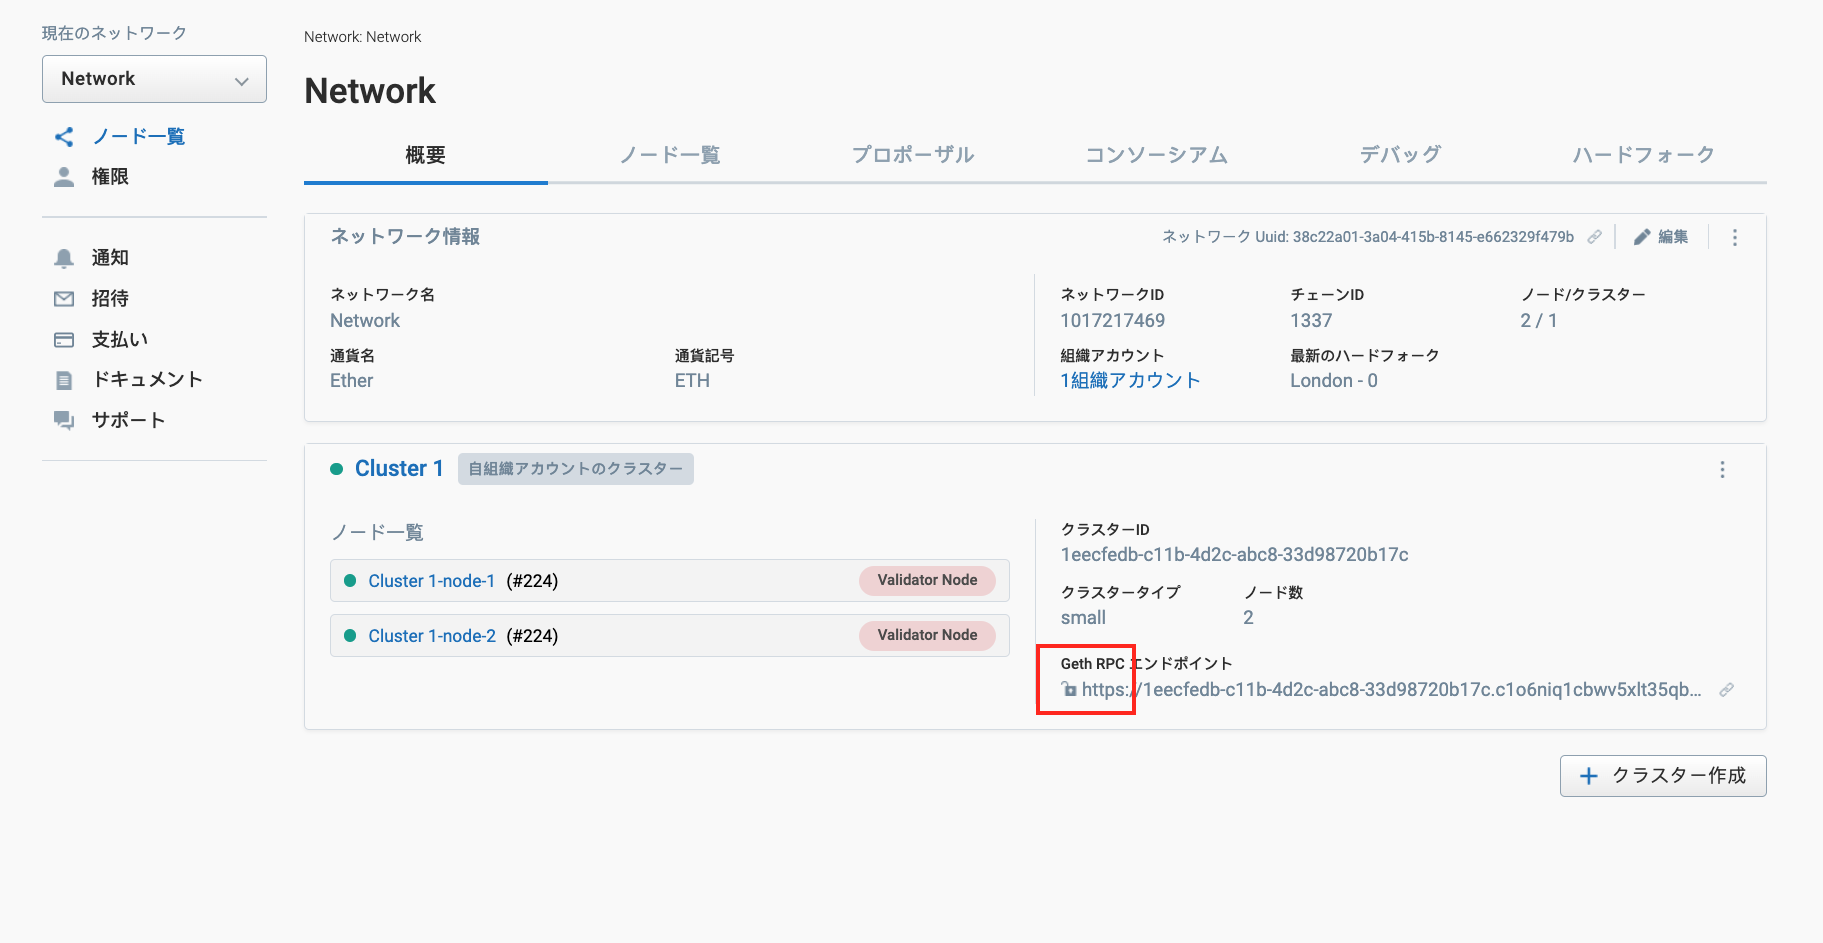Click the Geth RPC endpoint URL
This screenshot has height=943, width=1823.
[x=1391, y=690]
